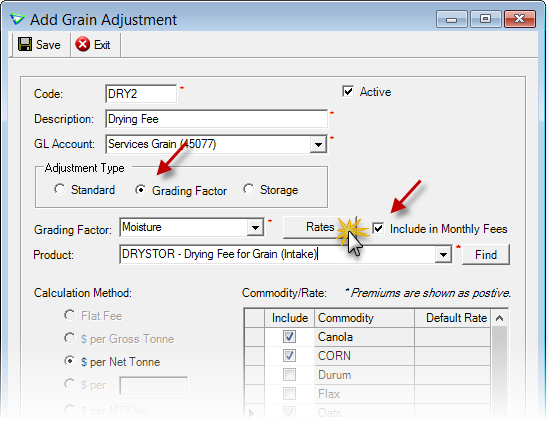Maximize the Add Grain Adjustment window

pos(485,19)
